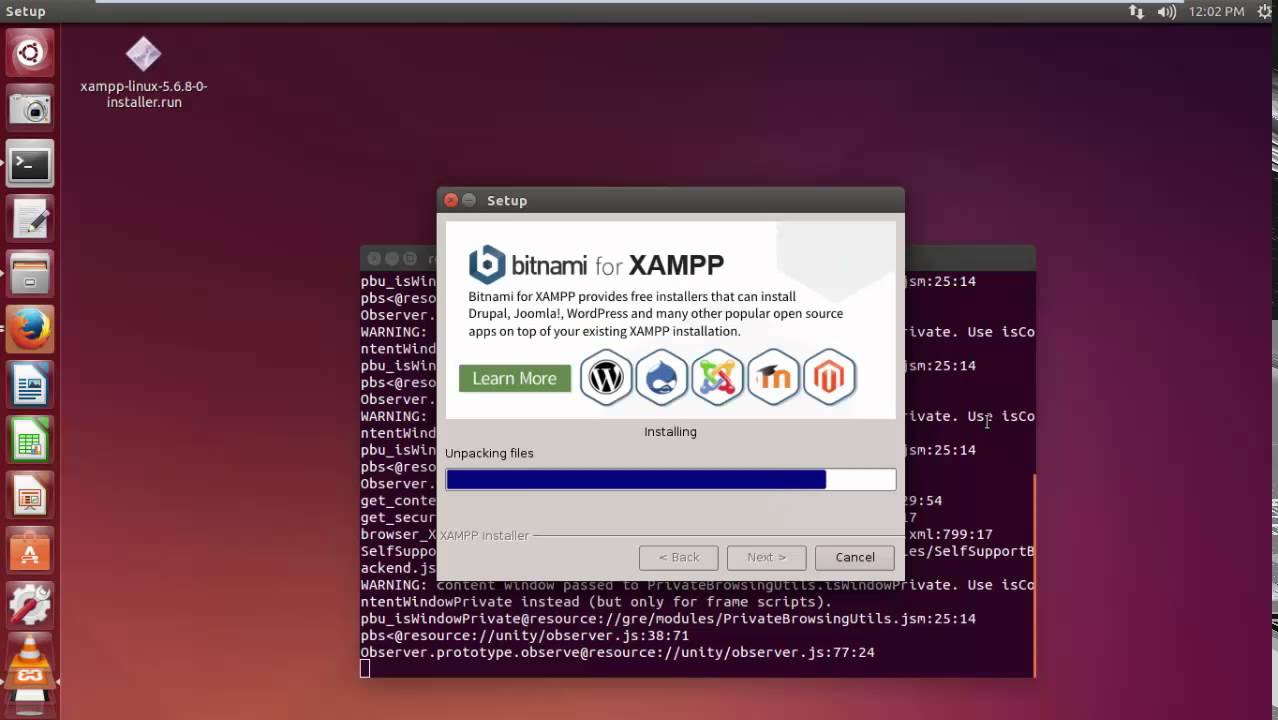Click the 'XAMPP Installer' footer label
This screenshot has width=1278, height=720.
point(485,535)
